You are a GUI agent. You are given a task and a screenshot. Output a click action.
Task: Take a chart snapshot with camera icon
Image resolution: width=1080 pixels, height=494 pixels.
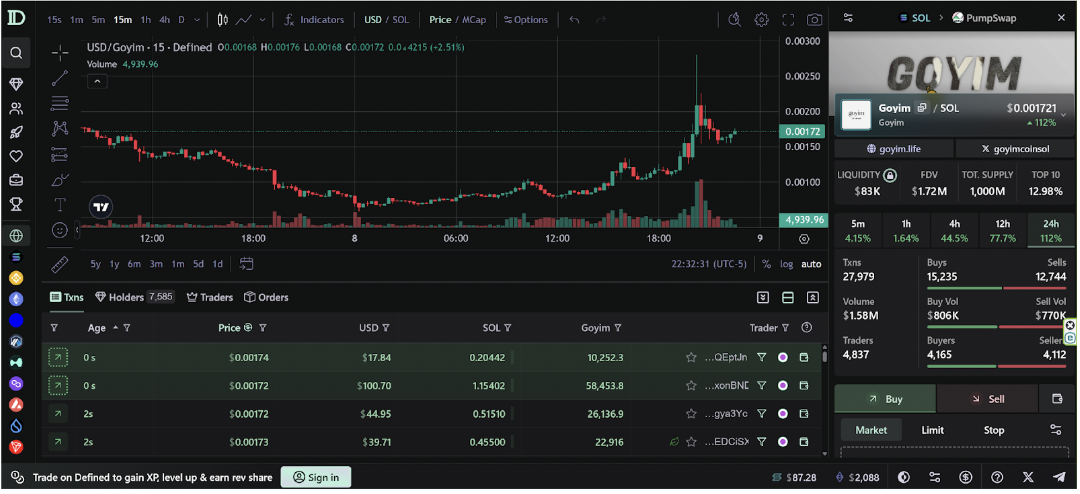click(x=815, y=20)
